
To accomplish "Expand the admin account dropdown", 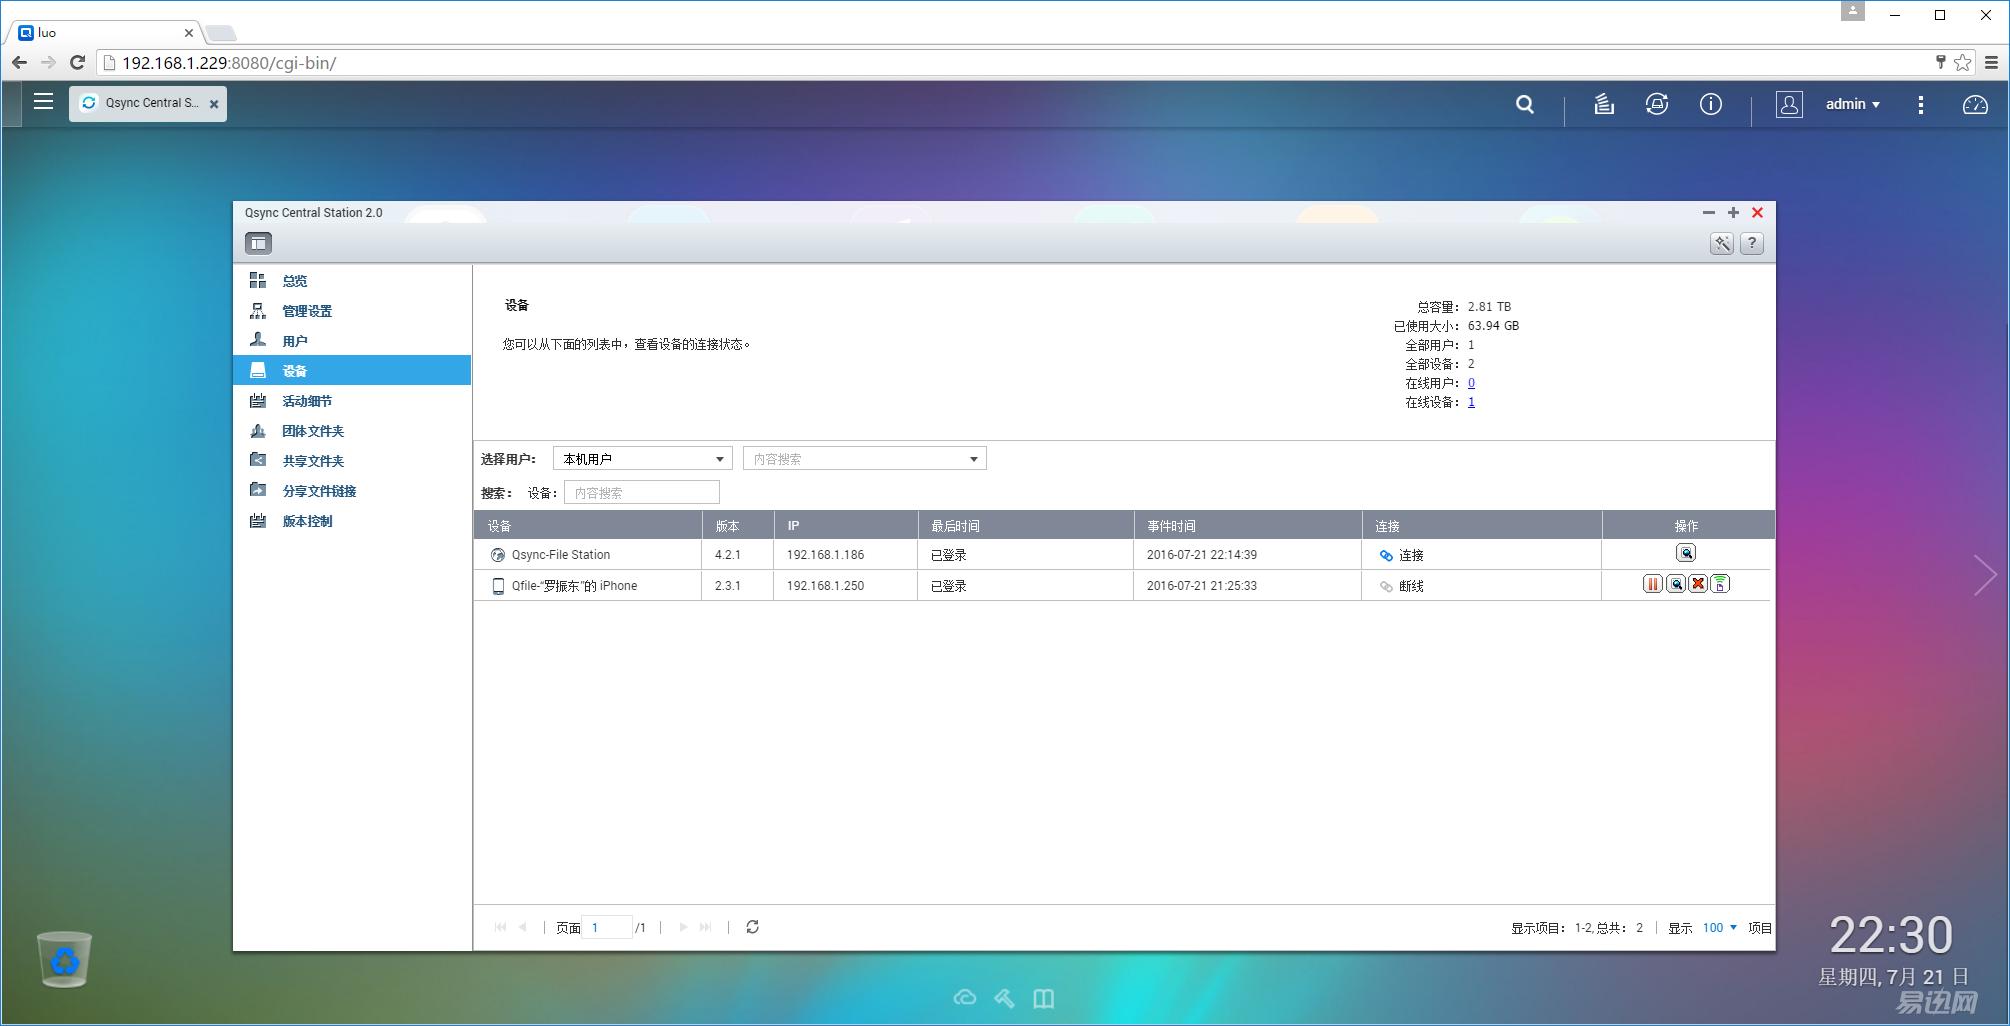I will point(1853,104).
